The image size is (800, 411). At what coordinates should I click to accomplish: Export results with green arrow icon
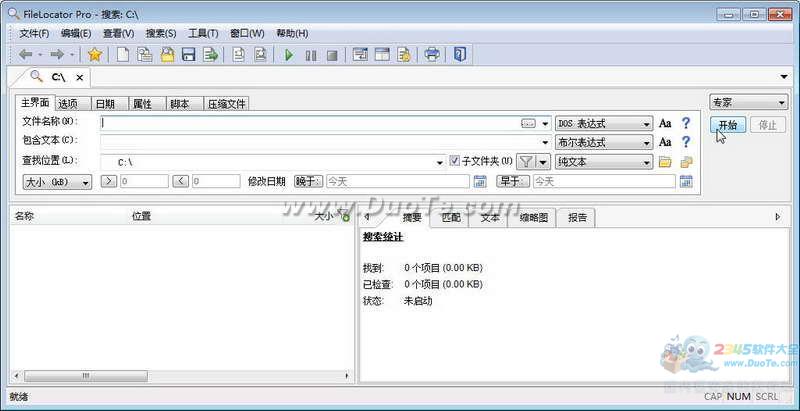point(210,55)
